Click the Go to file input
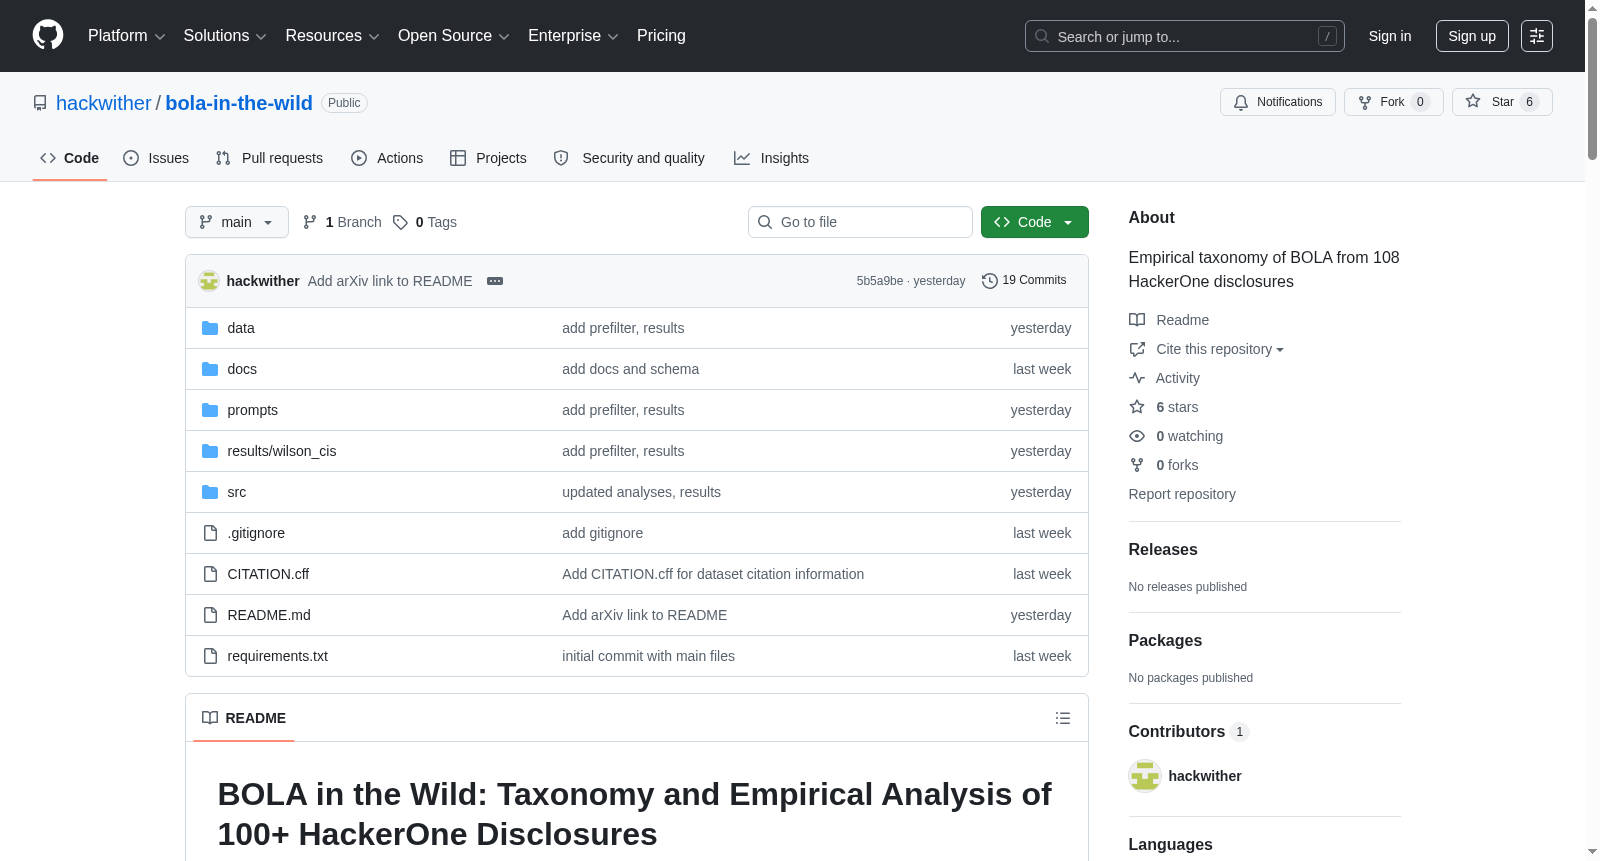The image size is (1600, 861). (x=860, y=222)
